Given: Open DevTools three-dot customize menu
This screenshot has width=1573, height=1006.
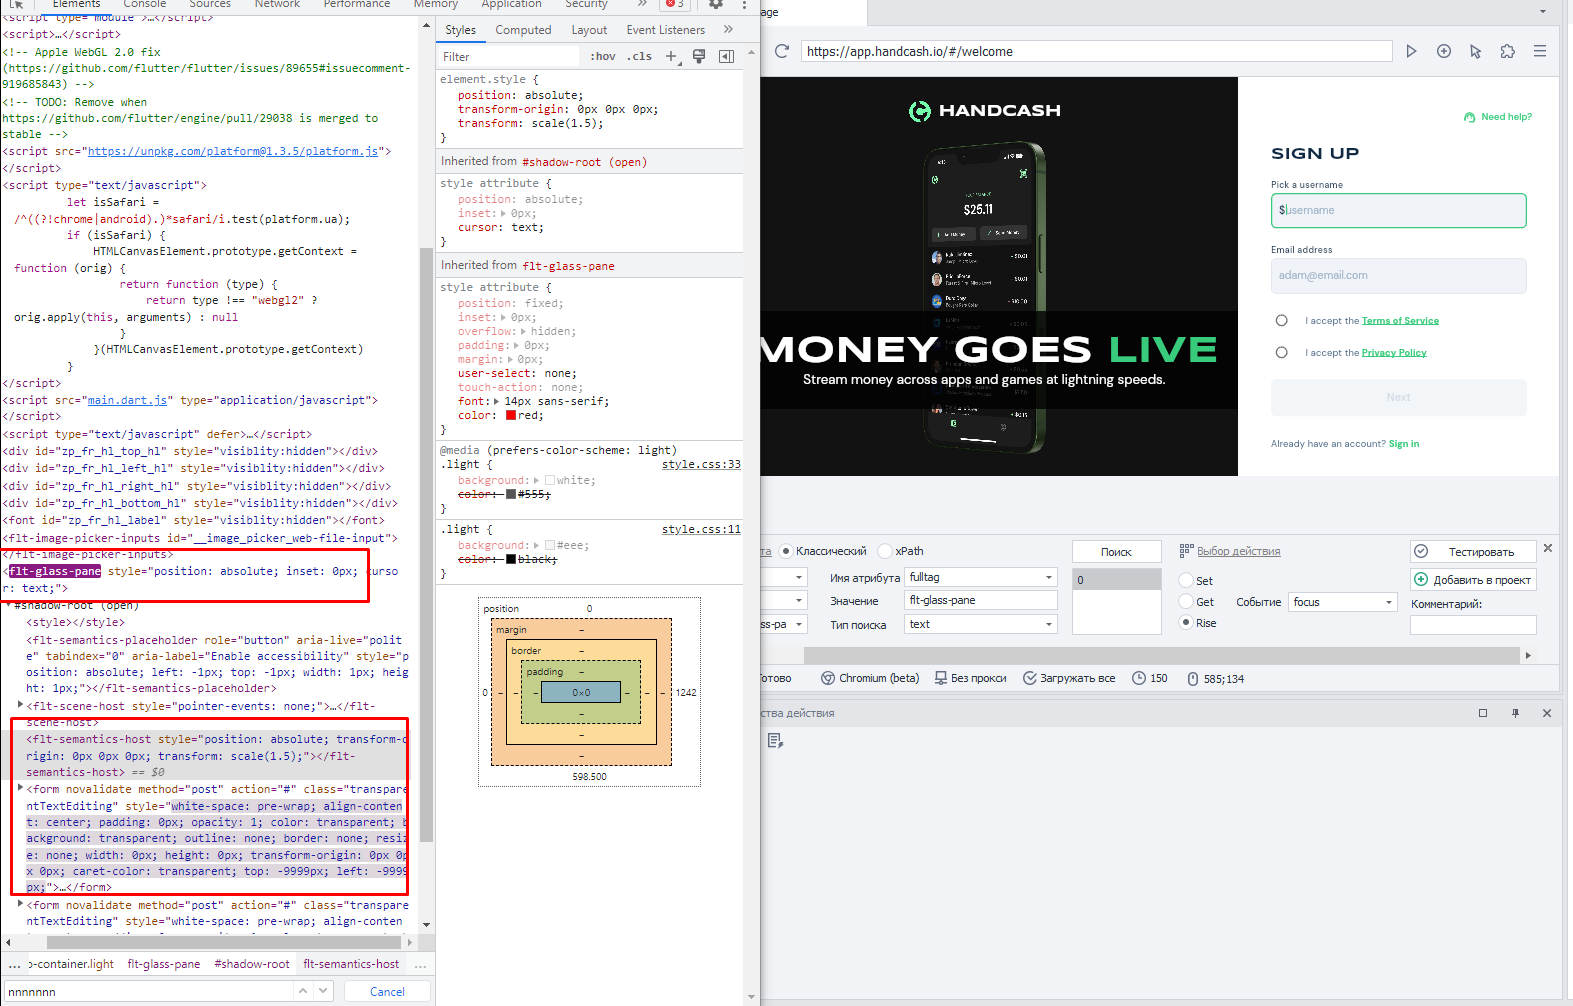Looking at the screenshot, I should click(744, 4).
